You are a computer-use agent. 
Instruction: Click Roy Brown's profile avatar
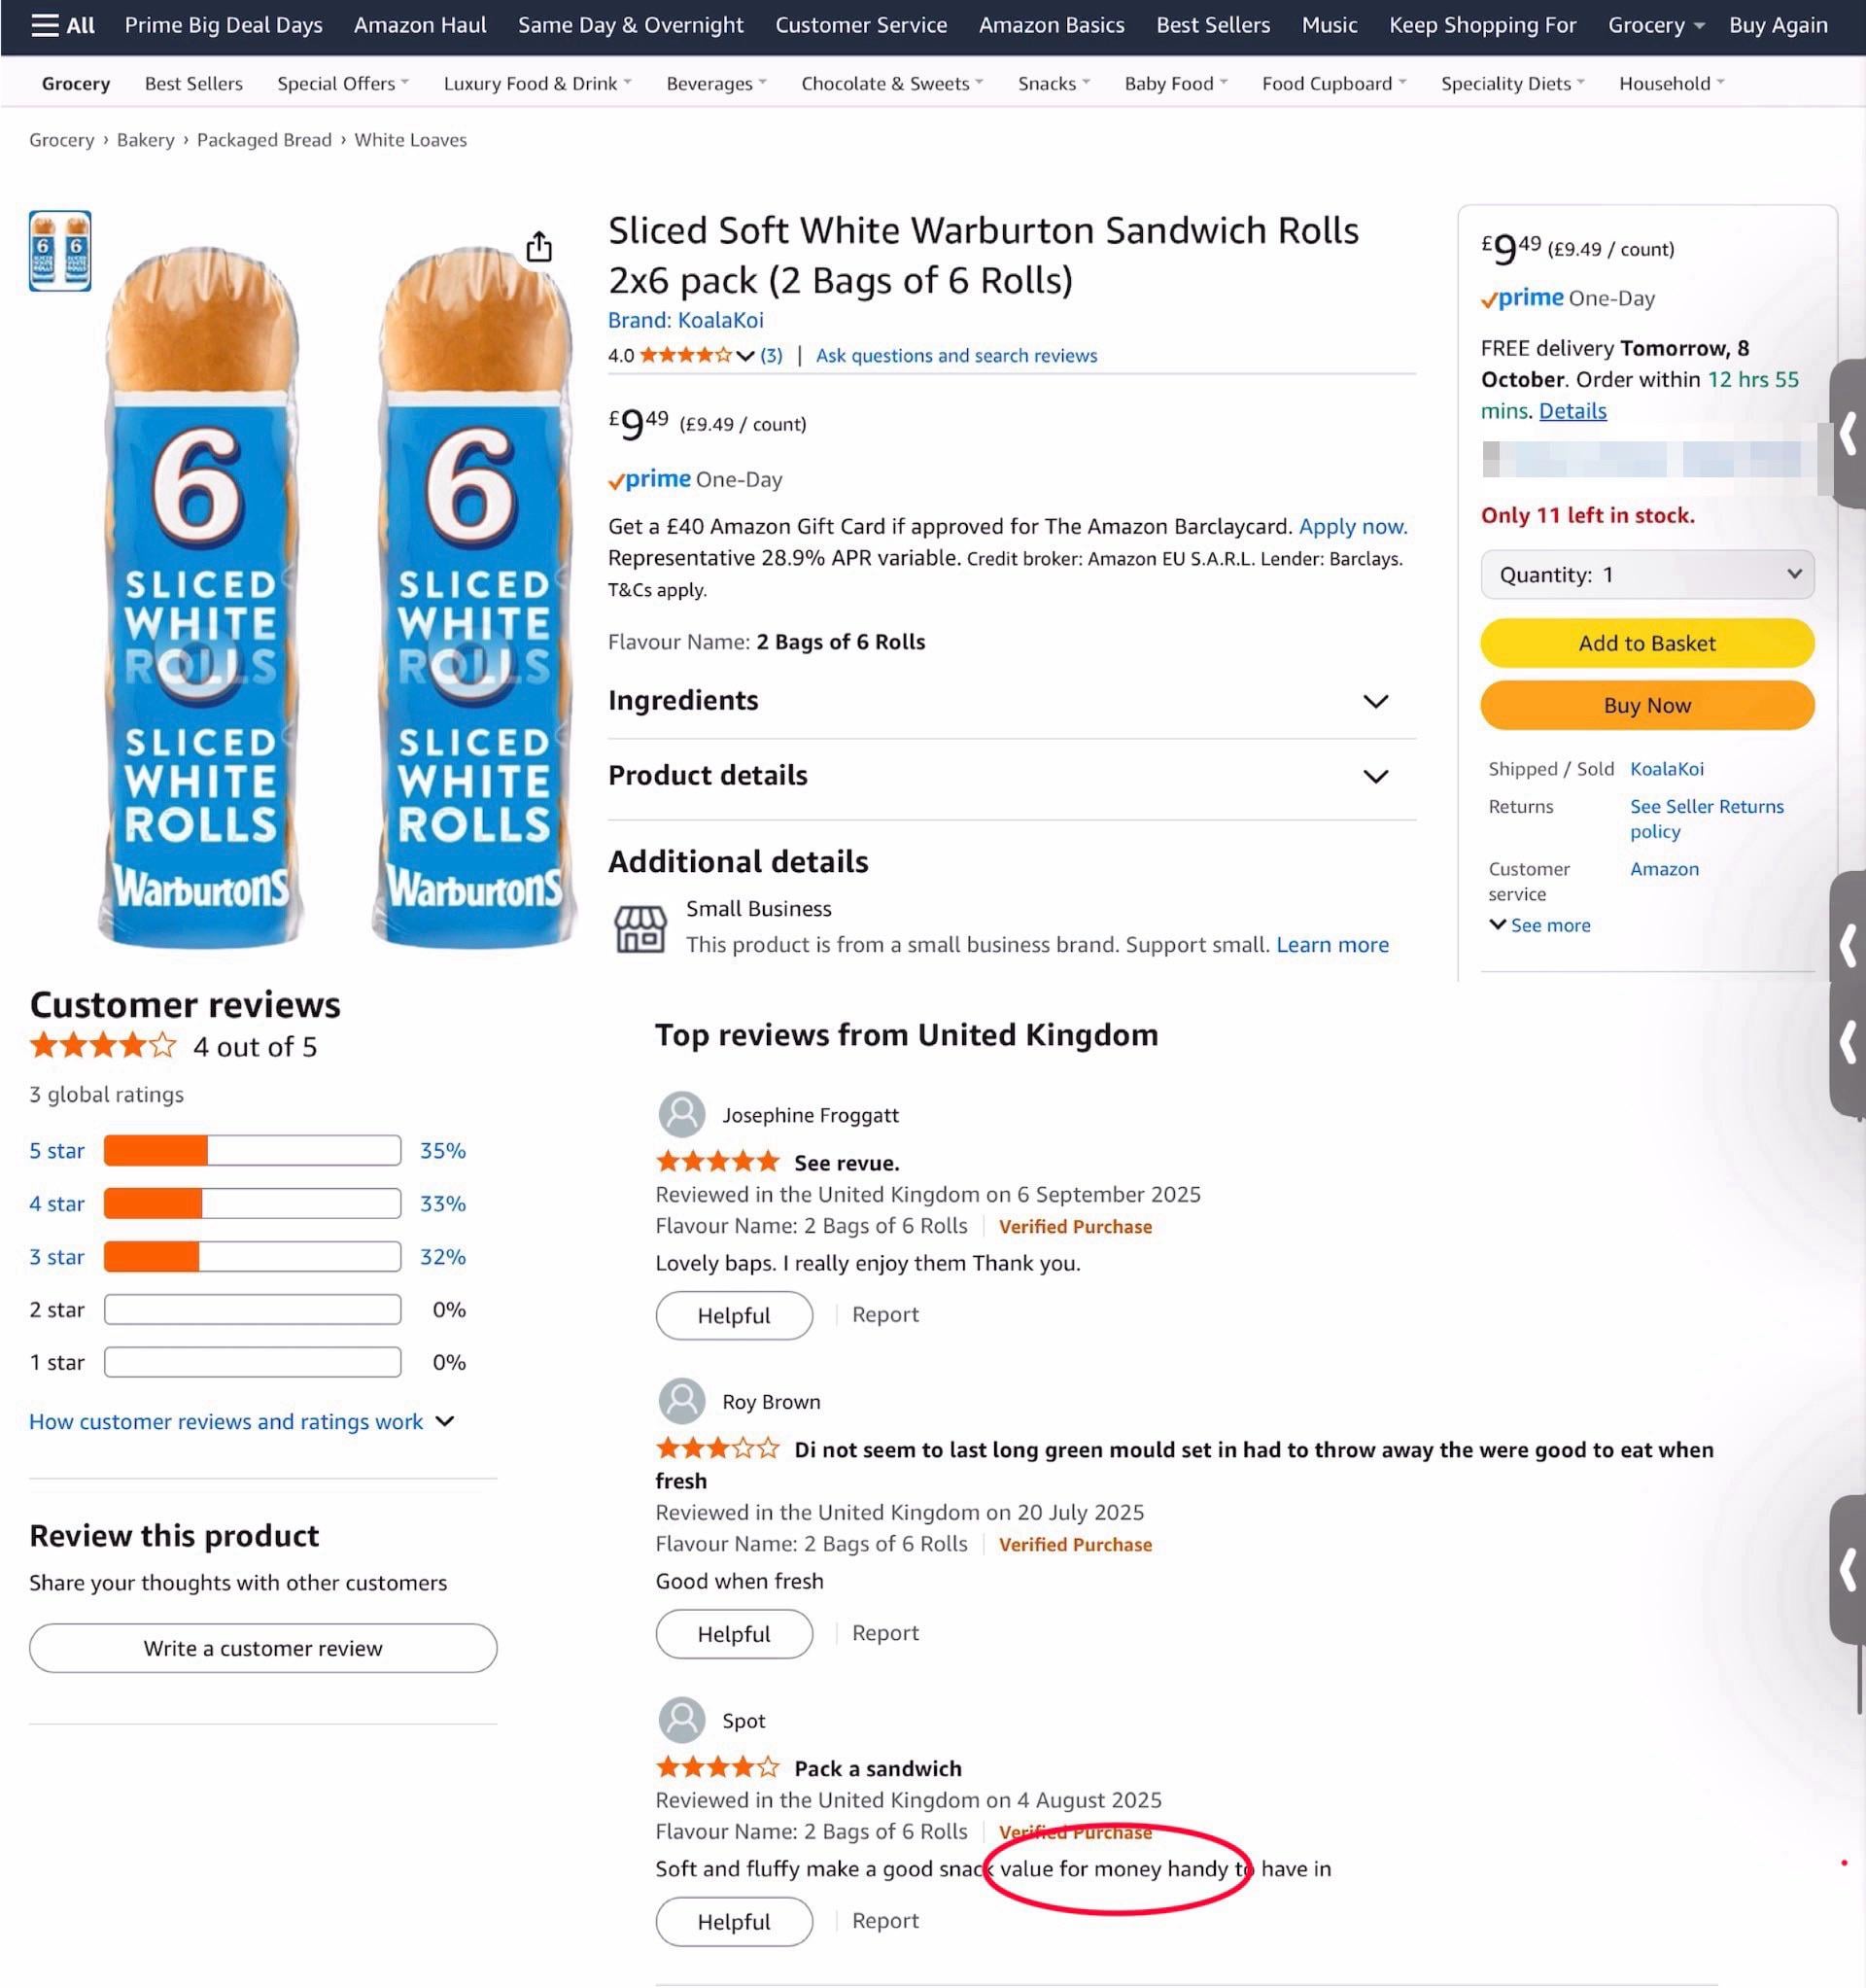click(x=682, y=1401)
